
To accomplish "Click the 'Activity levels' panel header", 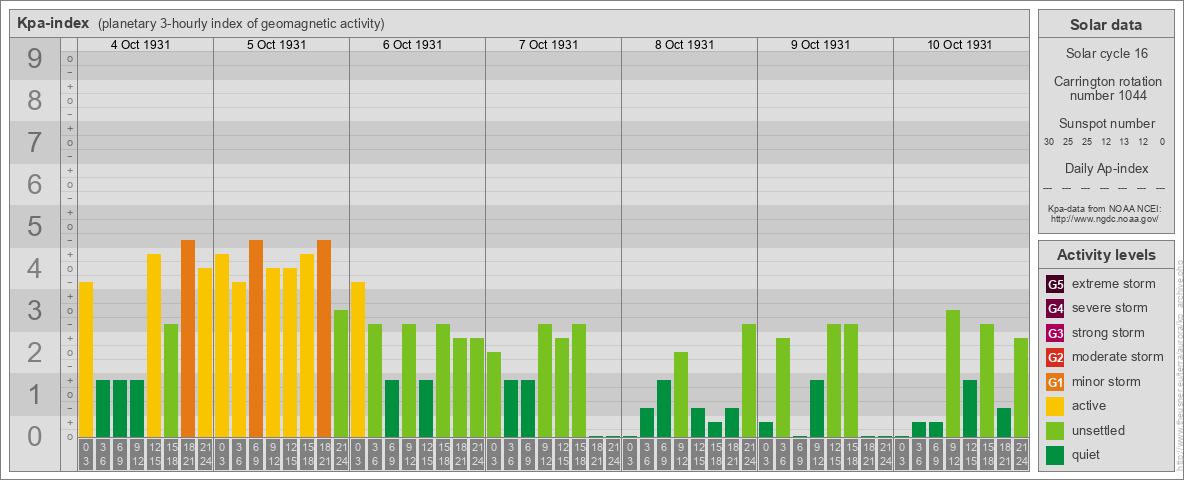I will (x=1106, y=255).
